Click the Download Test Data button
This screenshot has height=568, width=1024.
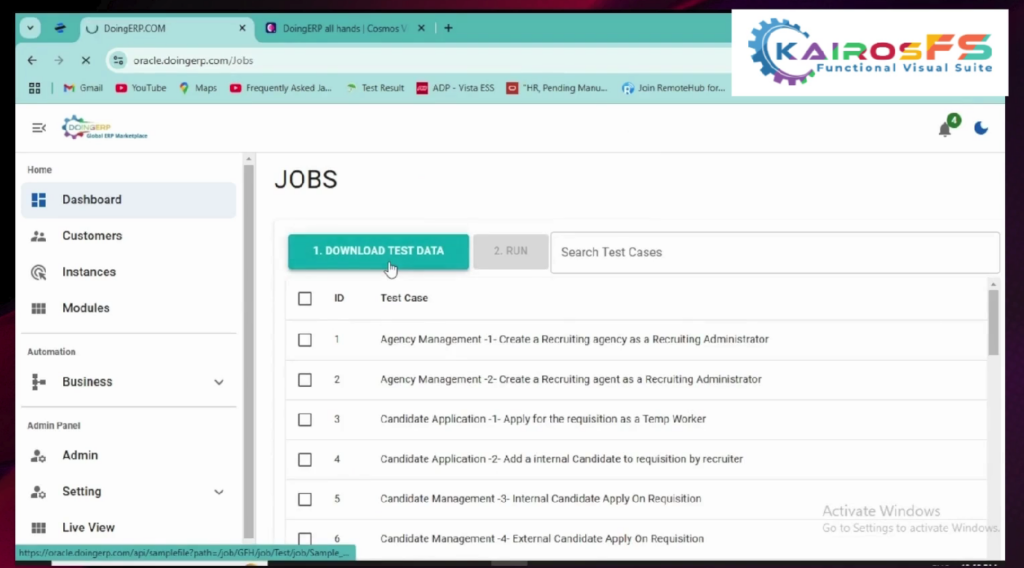point(378,251)
